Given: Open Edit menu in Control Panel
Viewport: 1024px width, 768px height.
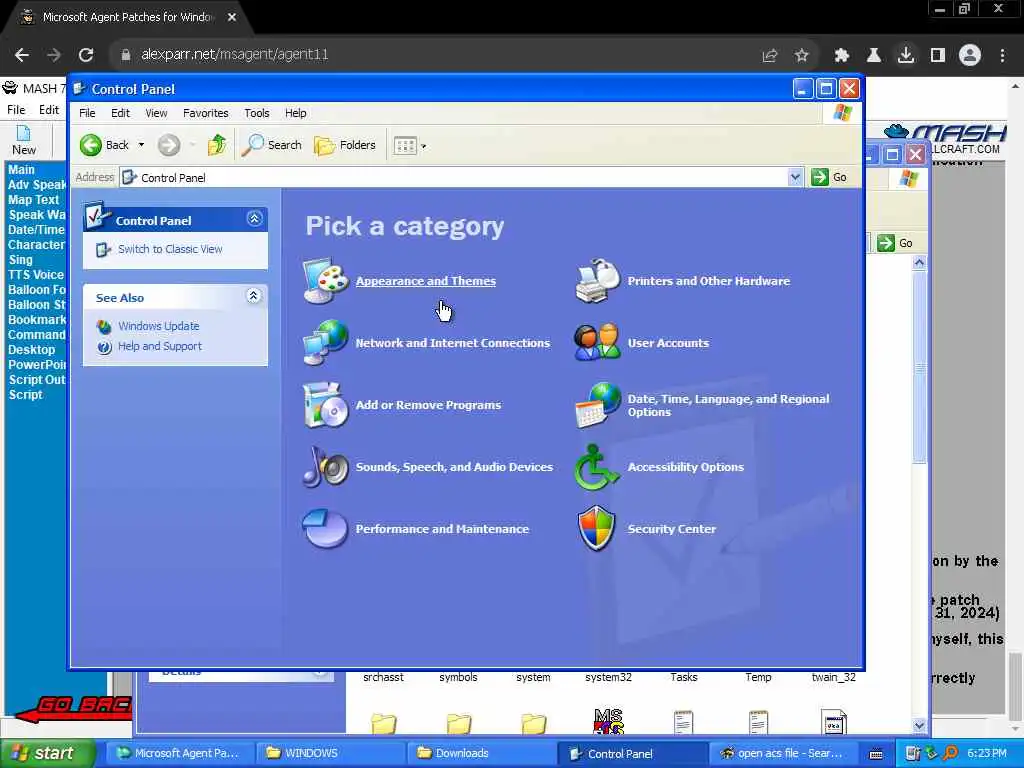Looking at the screenshot, I should (x=120, y=113).
